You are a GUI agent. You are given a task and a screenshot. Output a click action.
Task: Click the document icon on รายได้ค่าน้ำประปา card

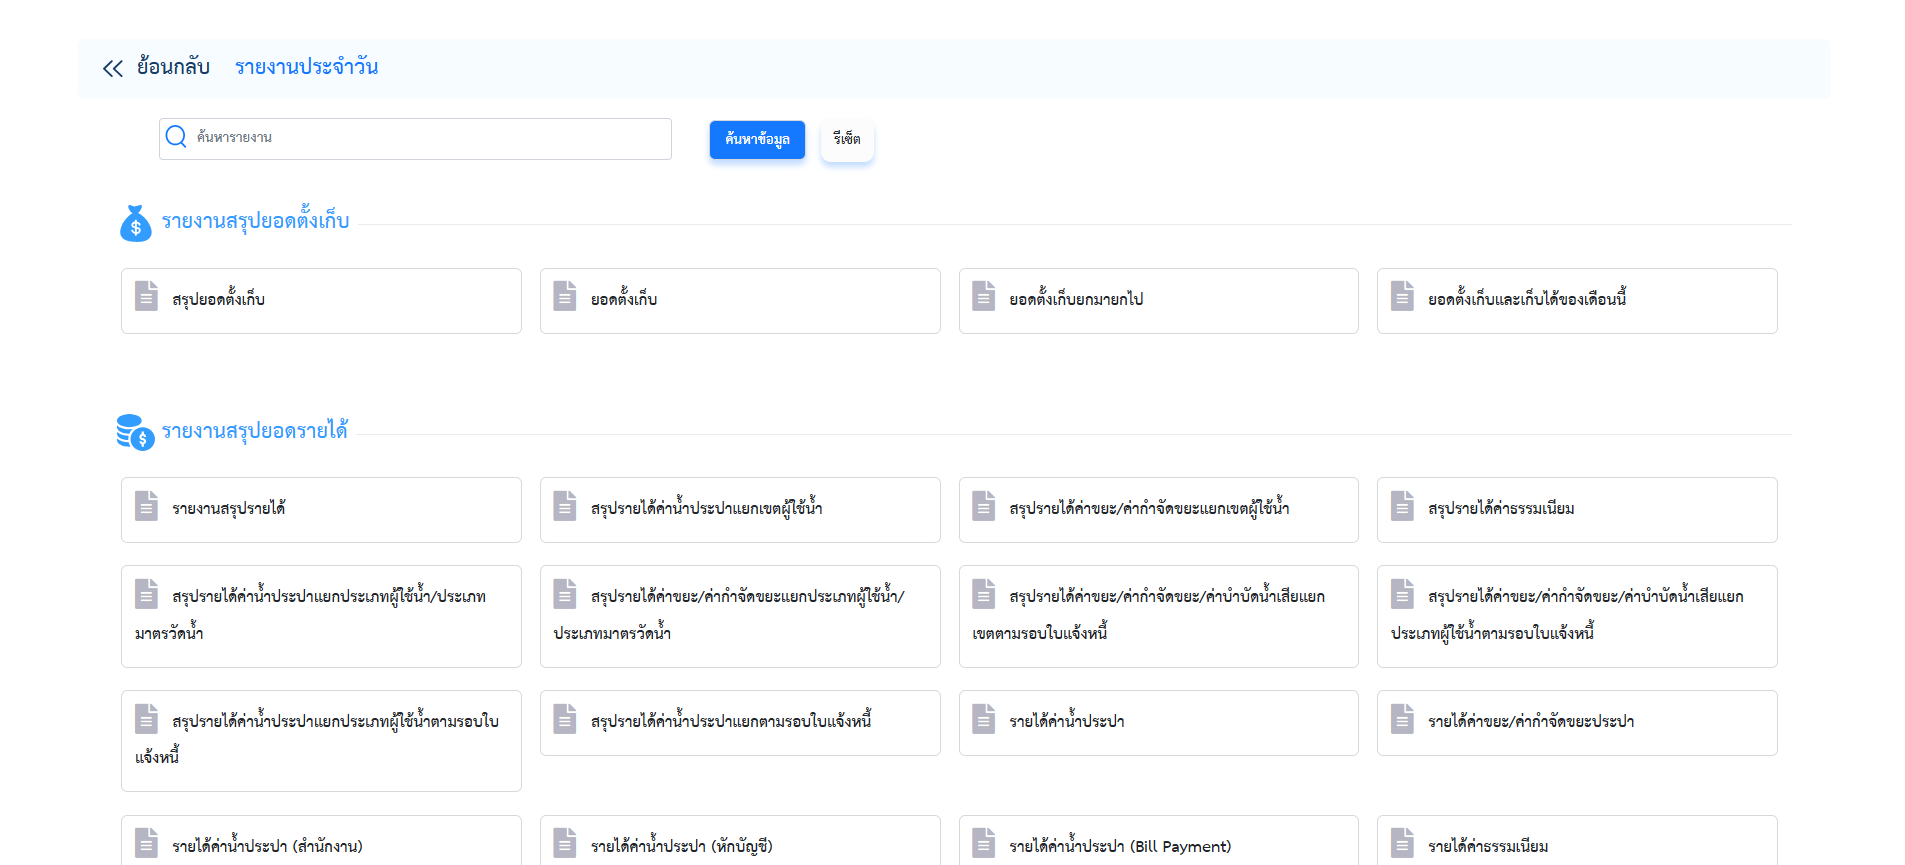click(x=984, y=719)
